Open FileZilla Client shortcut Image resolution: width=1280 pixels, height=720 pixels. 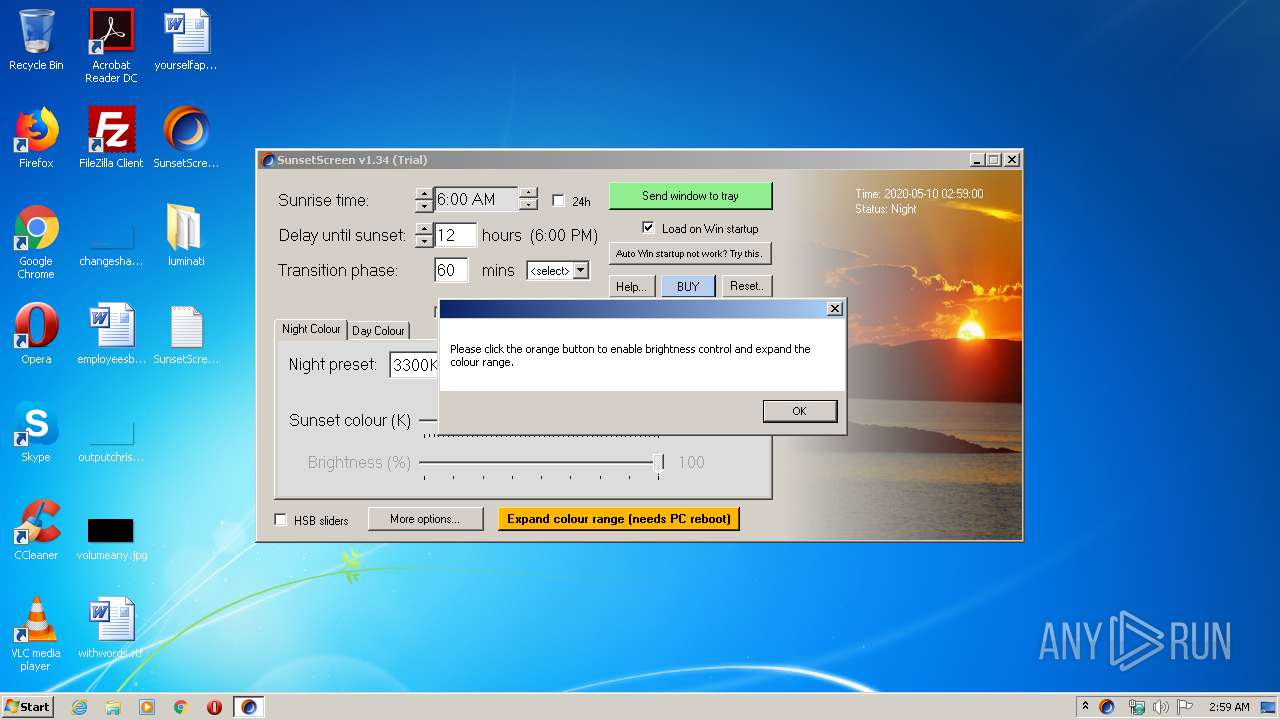pos(111,137)
